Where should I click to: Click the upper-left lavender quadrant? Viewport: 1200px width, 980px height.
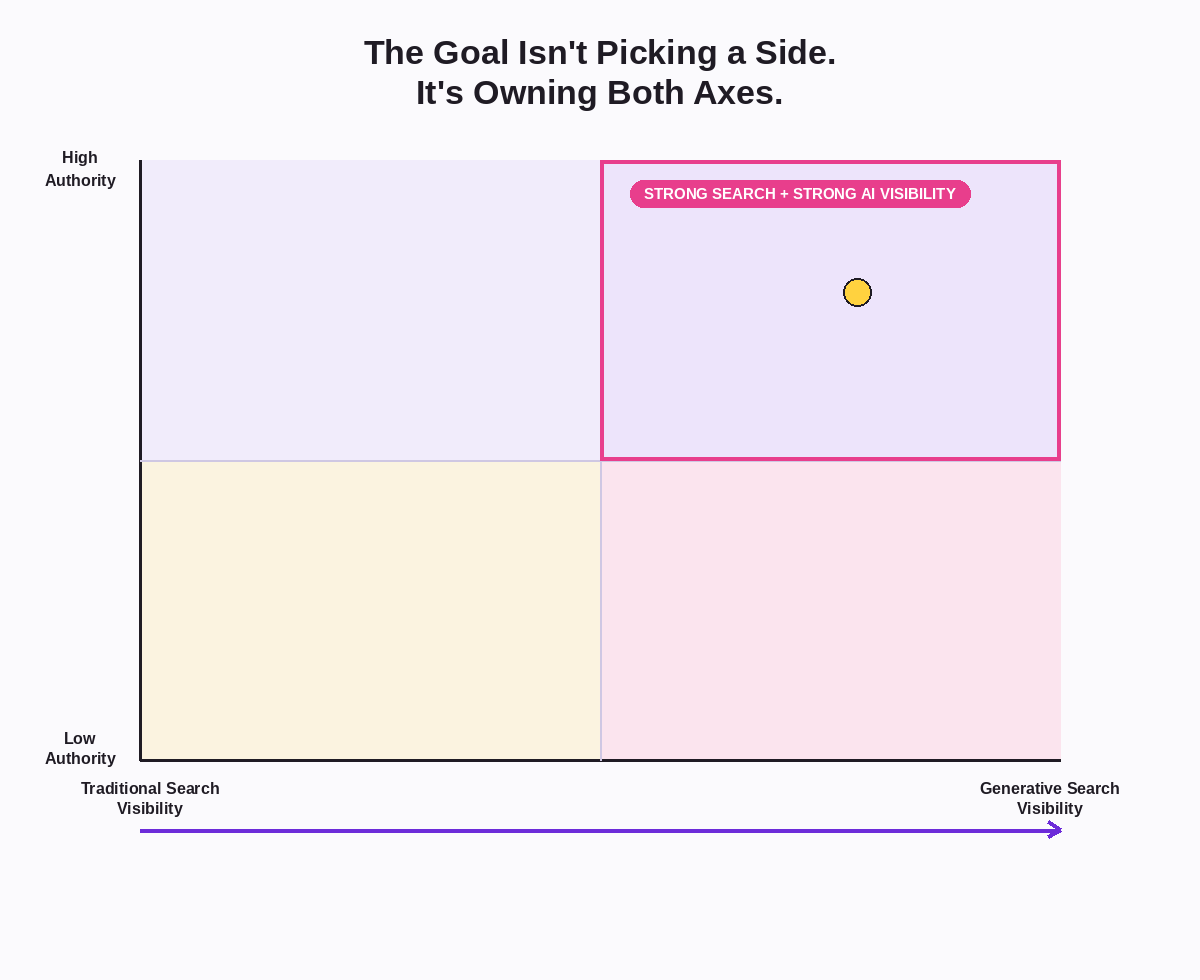[371, 310]
